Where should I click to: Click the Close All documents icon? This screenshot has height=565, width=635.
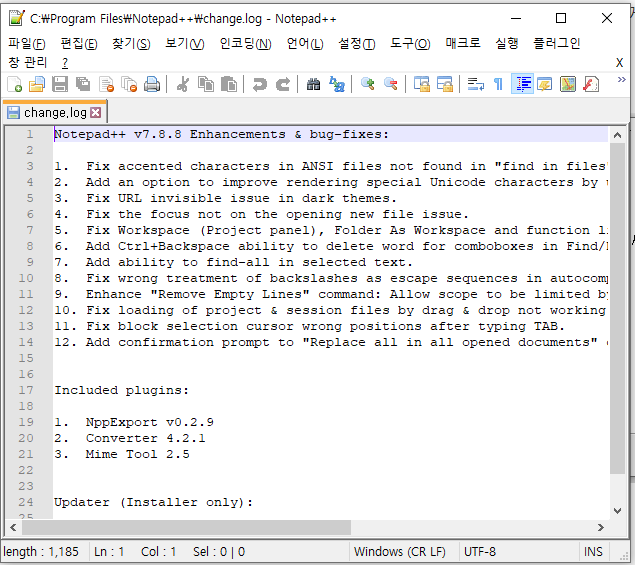coord(129,84)
